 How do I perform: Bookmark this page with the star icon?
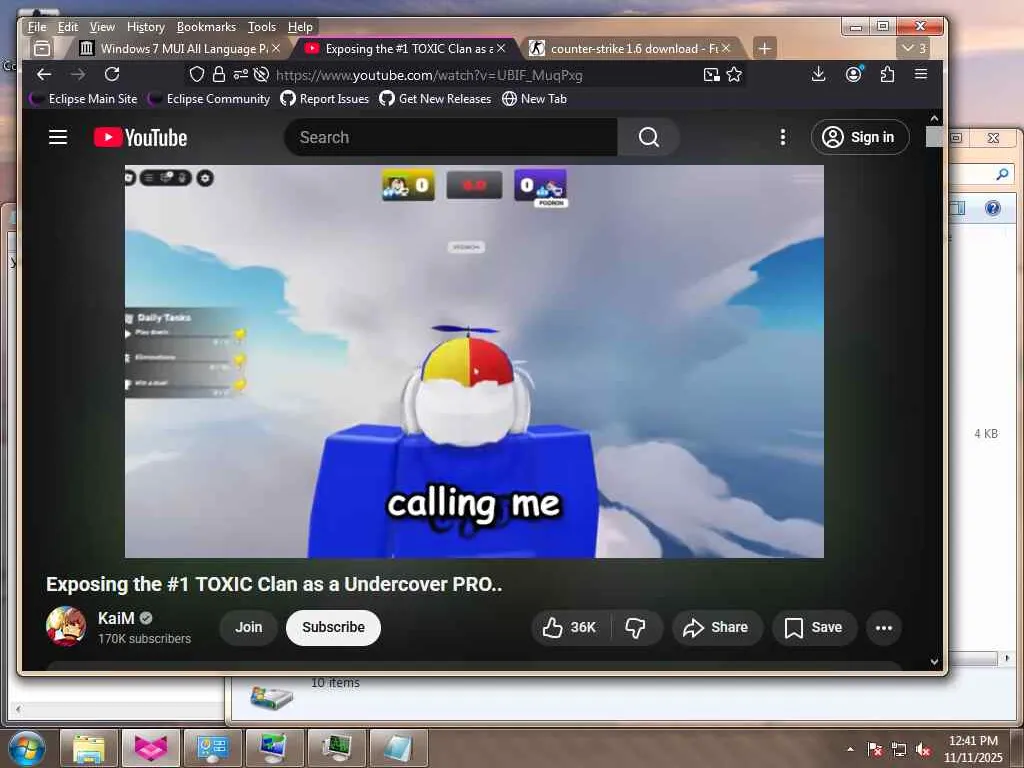click(x=734, y=74)
